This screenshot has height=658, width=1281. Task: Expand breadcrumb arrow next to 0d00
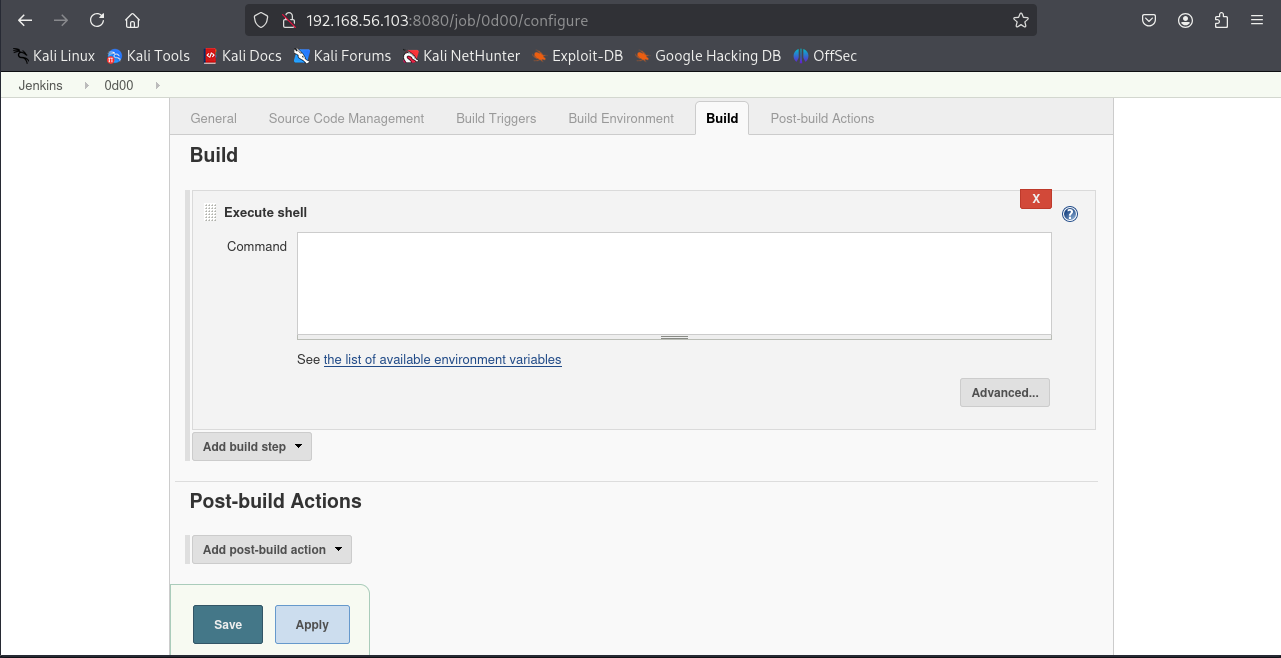click(x=157, y=86)
